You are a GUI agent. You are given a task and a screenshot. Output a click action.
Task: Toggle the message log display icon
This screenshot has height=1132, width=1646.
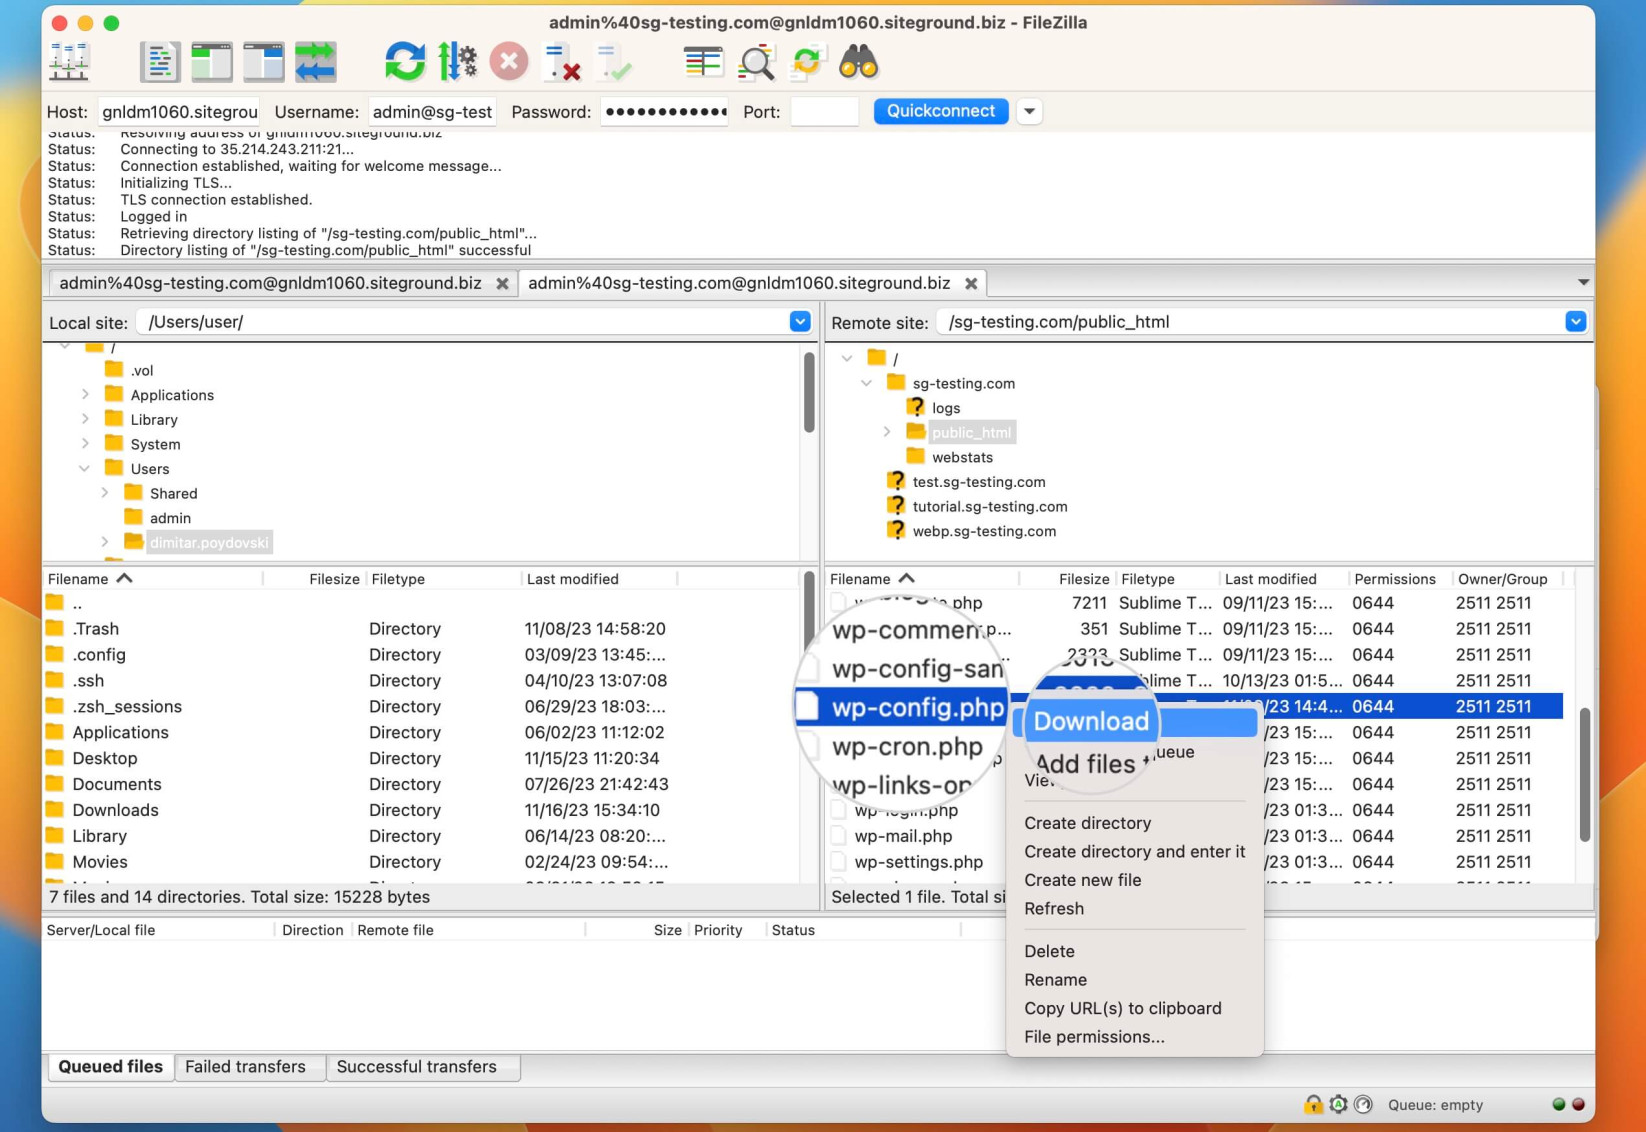(160, 62)
